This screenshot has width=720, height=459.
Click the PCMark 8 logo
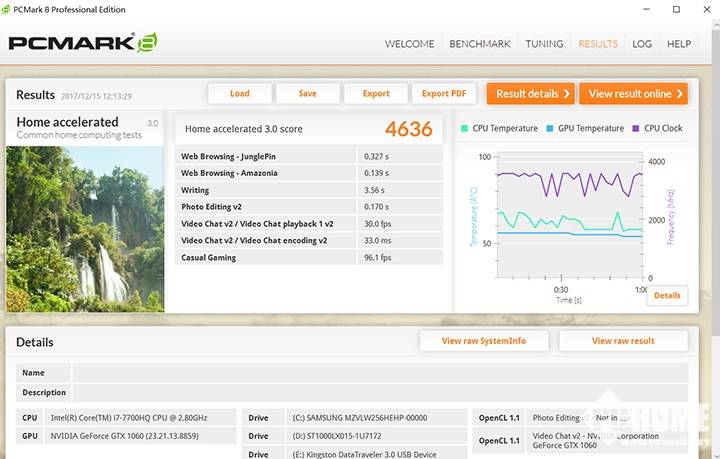click(83, 43)
